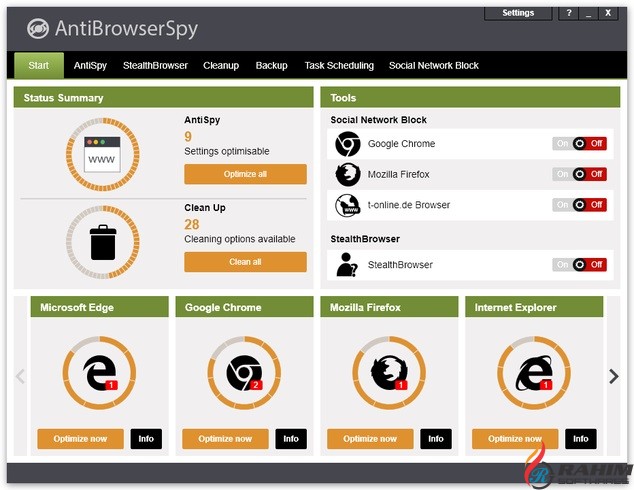Click the AntiBrowserSpy eye logo icon
The image size is (634, 490).
point(38,29)
